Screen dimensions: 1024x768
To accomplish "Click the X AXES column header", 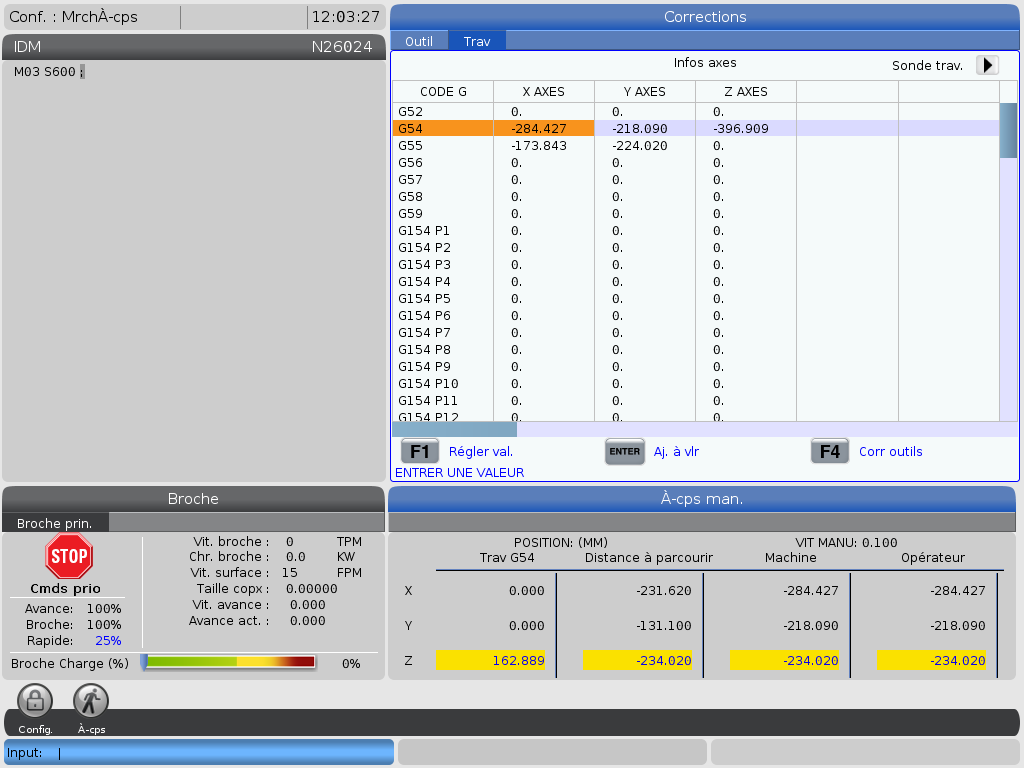I will coord(543,91).
